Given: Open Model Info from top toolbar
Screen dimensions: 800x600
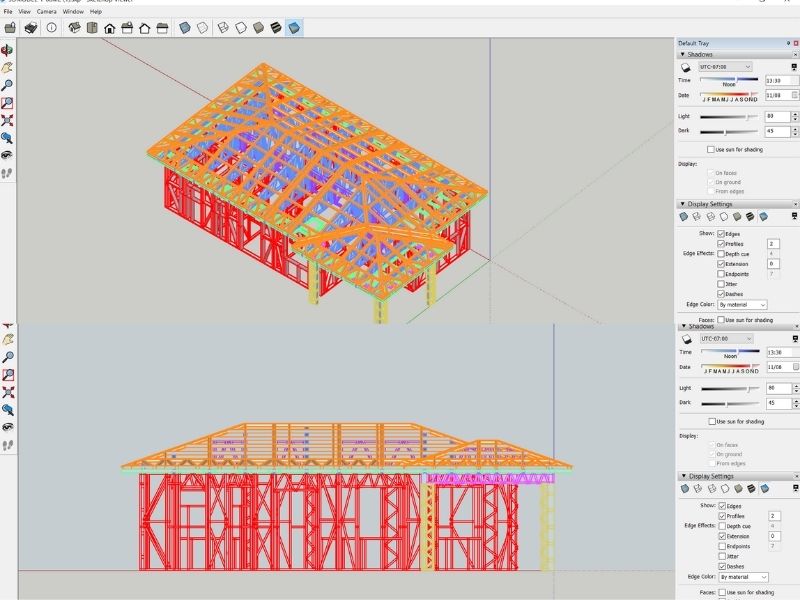Looking at the screenshot, I should click(x=51, y=28).
